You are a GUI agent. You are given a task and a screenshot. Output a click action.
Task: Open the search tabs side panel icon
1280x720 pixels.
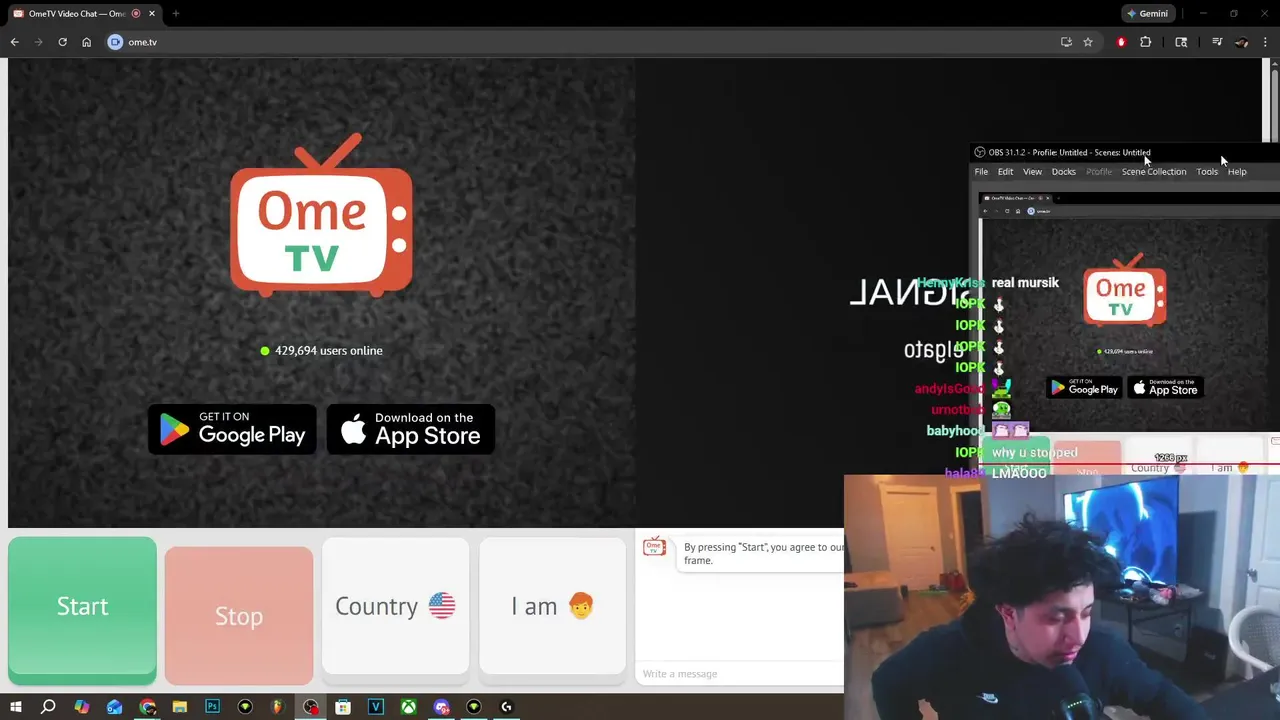coord(1181,42)
